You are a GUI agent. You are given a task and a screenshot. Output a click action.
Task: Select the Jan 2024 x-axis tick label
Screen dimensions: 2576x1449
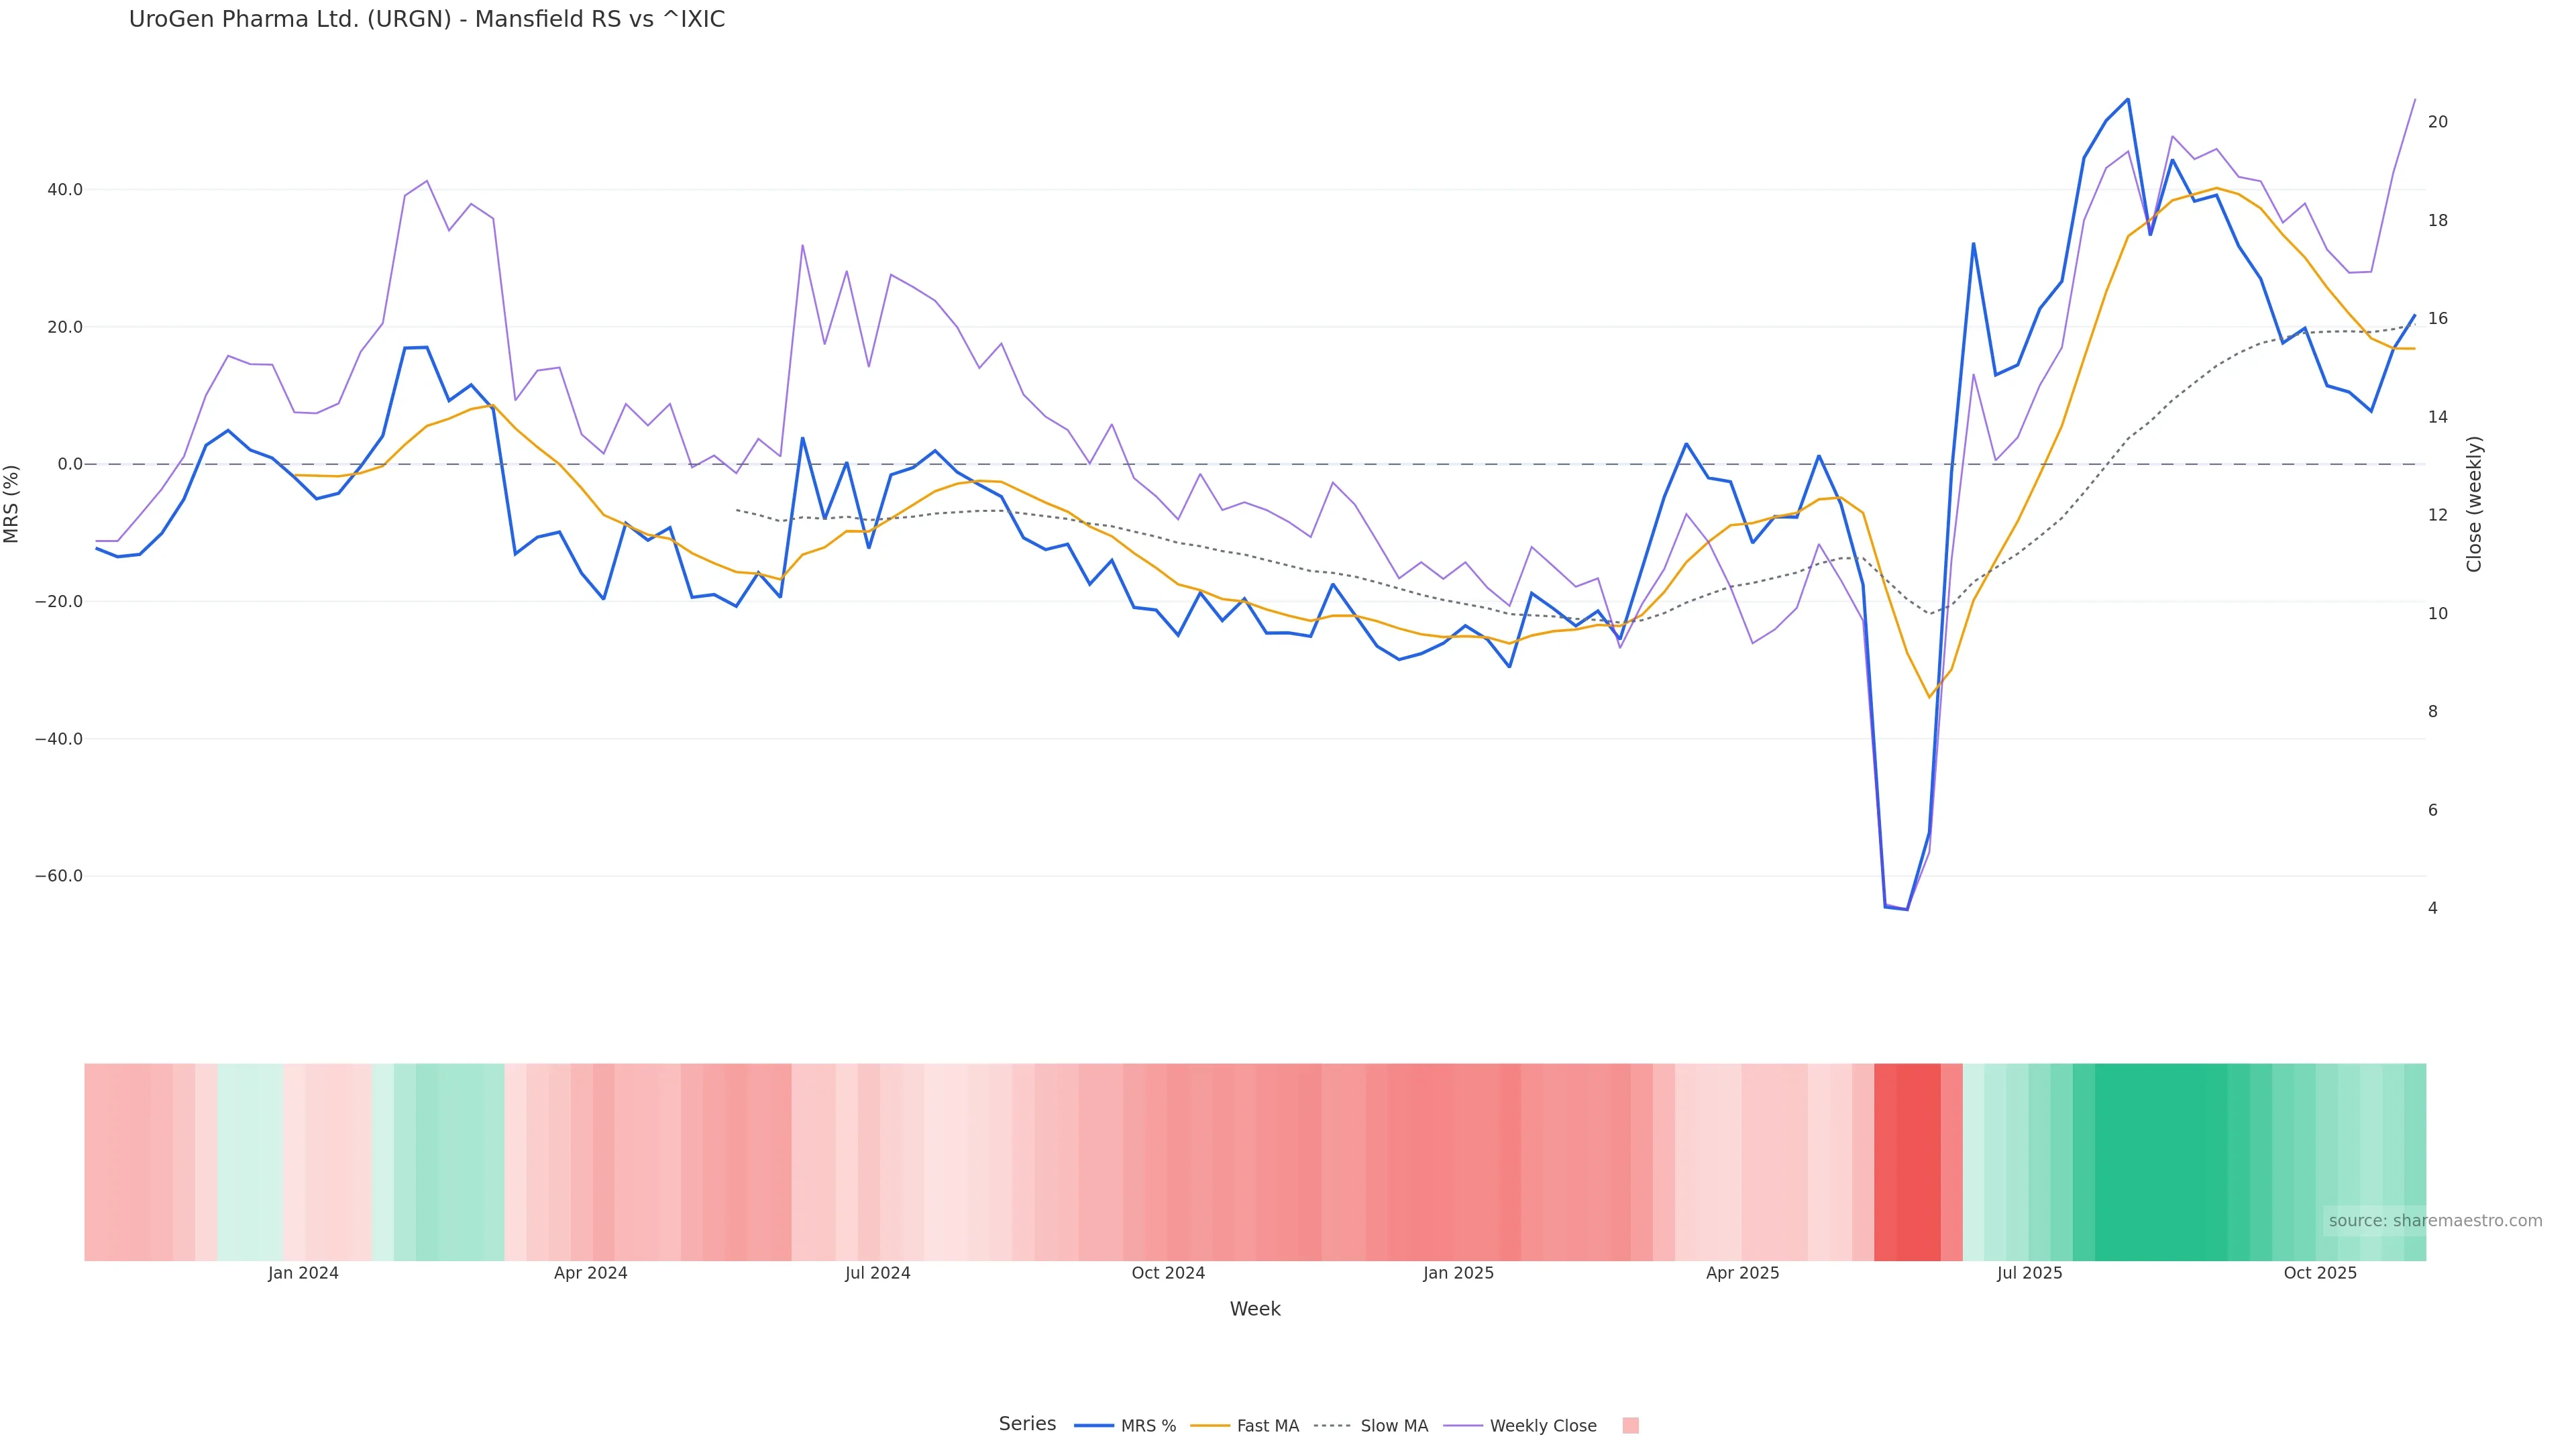point(303,1274)
